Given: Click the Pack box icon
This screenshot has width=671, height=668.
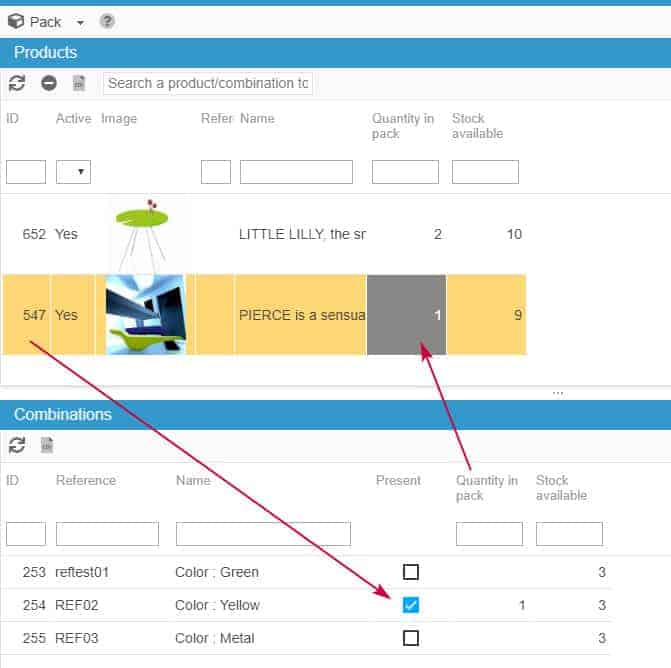Looking at the screenshot, I should point(16,21).
